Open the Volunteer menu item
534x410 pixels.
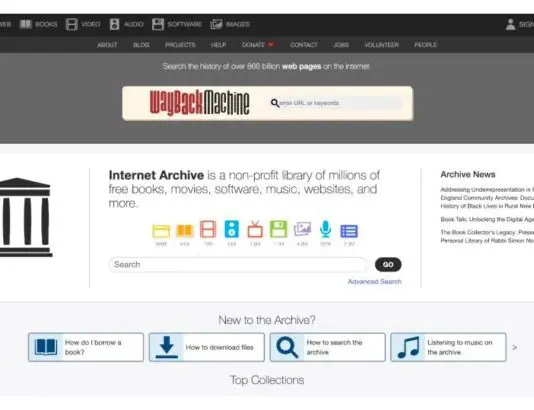coord(381,45)
